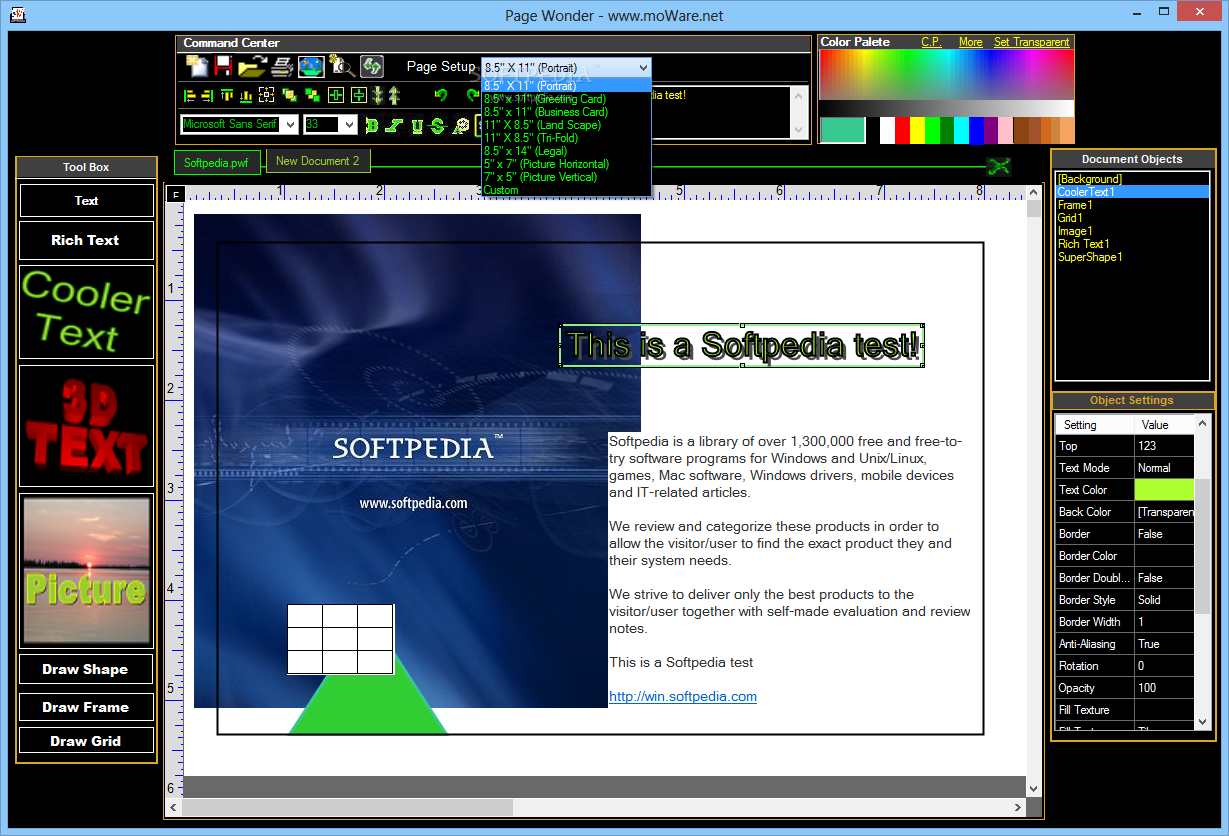1229x836 pixels.
Task: Select the Text tool in Tool Box
Action: click(87, 200)
